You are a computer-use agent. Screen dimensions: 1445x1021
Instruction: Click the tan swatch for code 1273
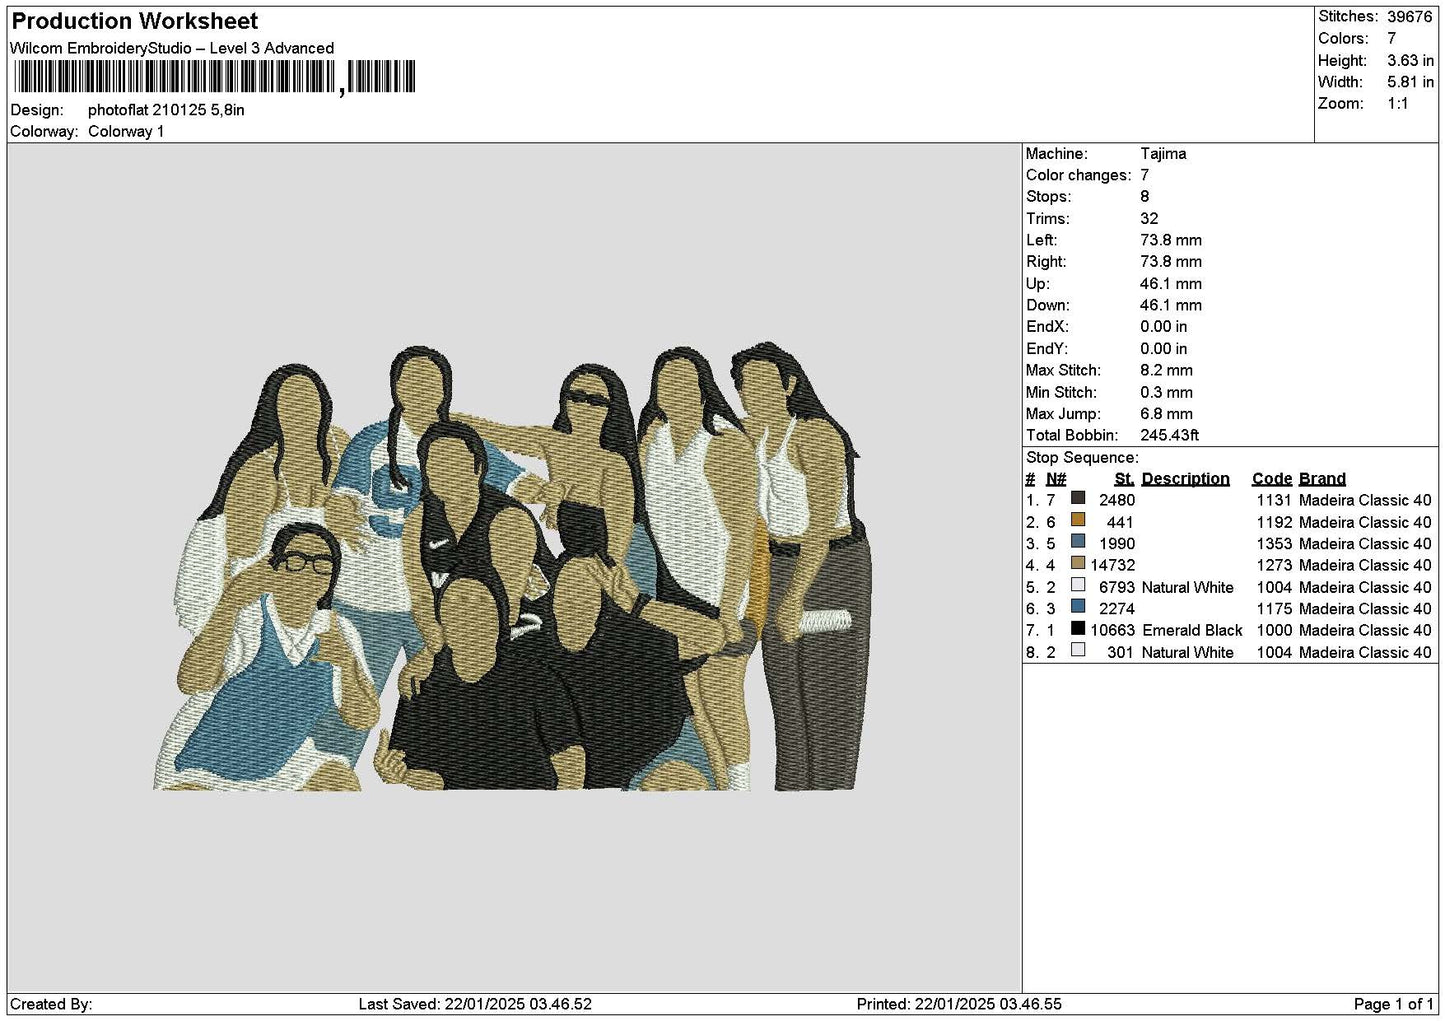tap(1078, 563)
